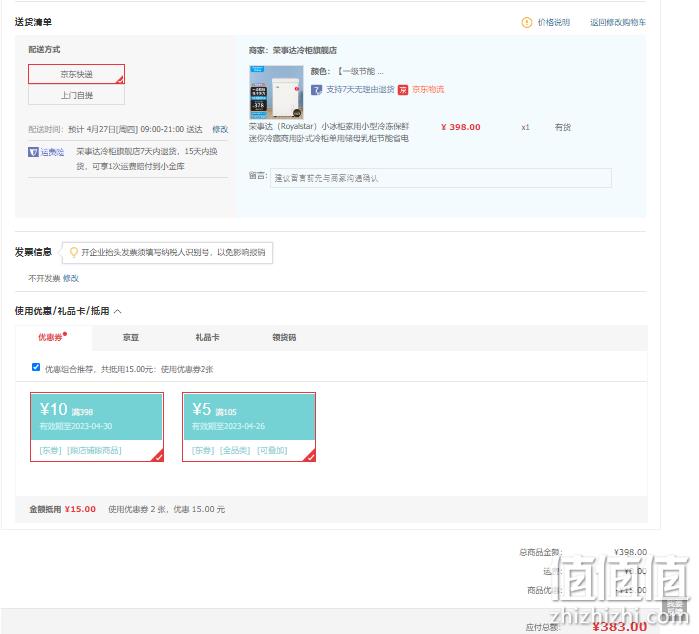The height and width of the screenshot is (634, 699).
Task: Click the price explanation warning icon
Action: tap(526, 22)
